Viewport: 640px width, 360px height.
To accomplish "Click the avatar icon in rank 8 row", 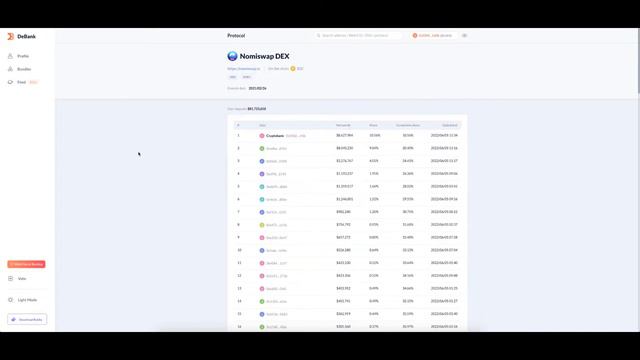I will click(x=262, y=225).
